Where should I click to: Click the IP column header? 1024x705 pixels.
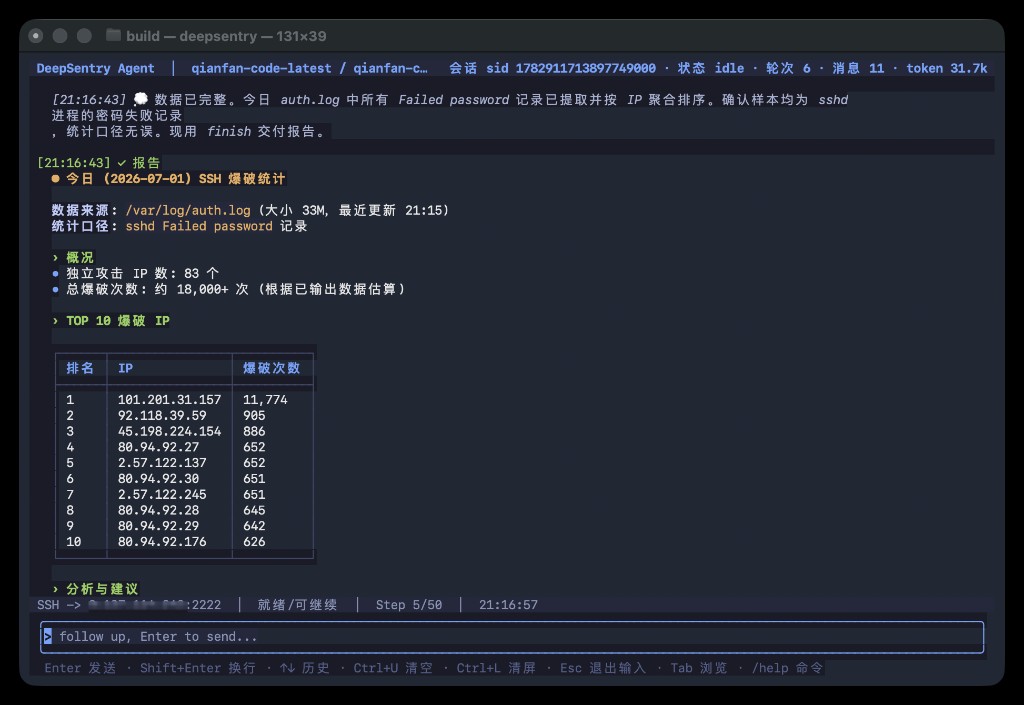(x=125, y=368)
